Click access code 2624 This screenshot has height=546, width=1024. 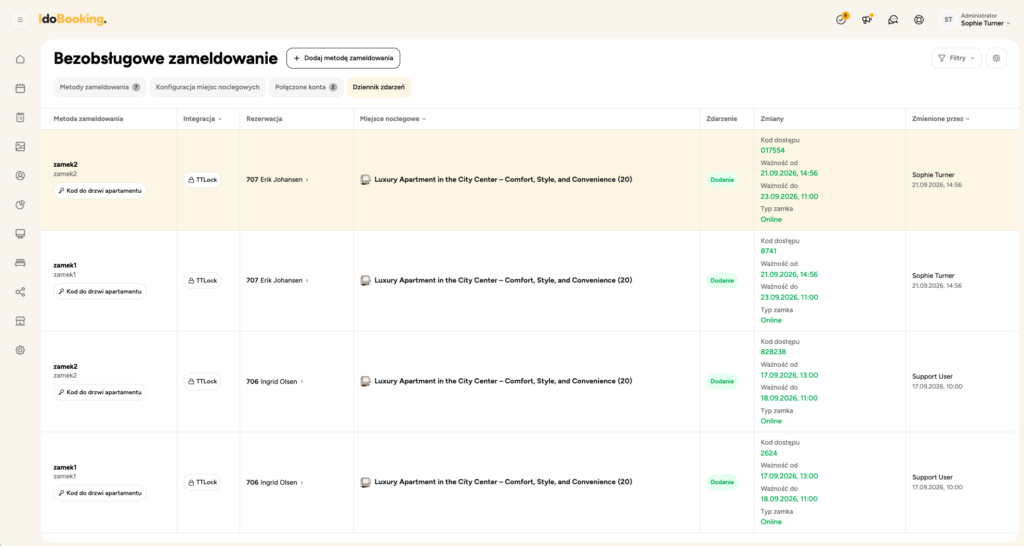[769, 453]
